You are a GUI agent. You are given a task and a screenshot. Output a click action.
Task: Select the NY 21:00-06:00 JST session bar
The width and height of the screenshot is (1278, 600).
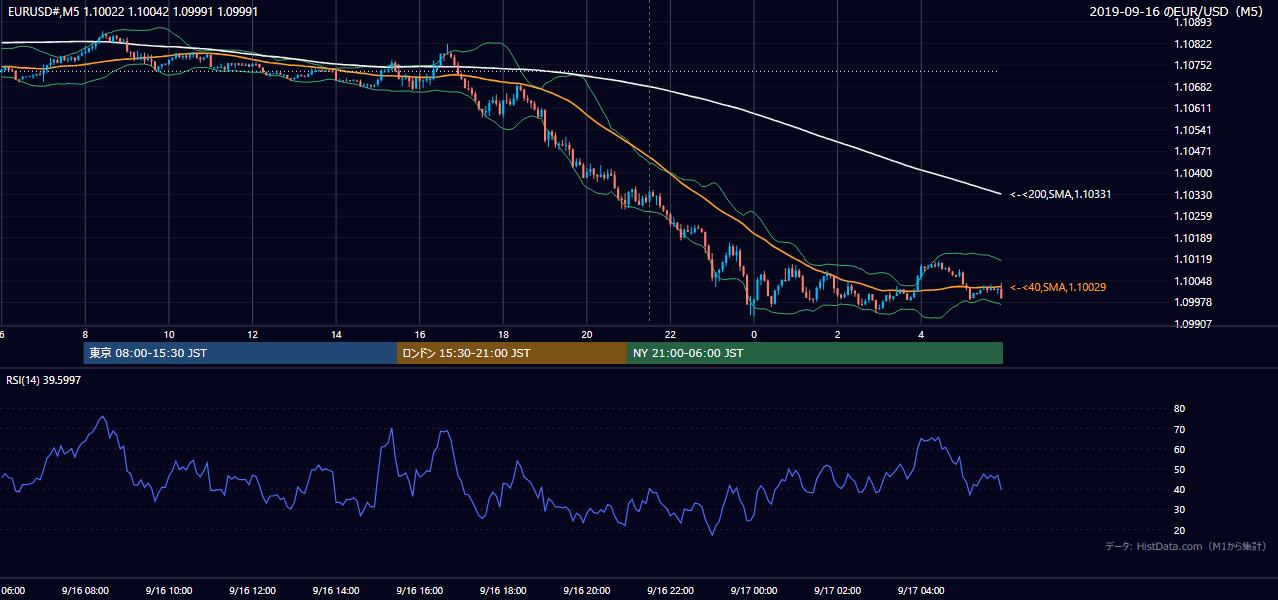point(815,353)
